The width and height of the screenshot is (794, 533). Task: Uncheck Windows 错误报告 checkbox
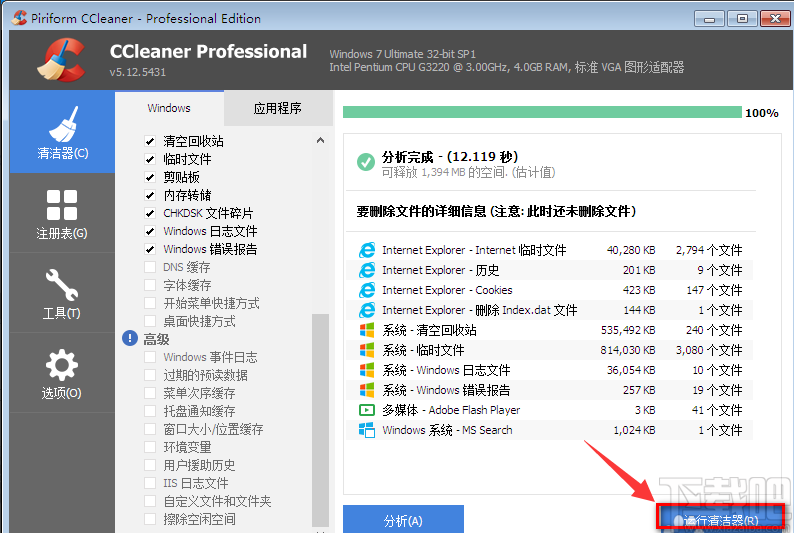(150, 249)
